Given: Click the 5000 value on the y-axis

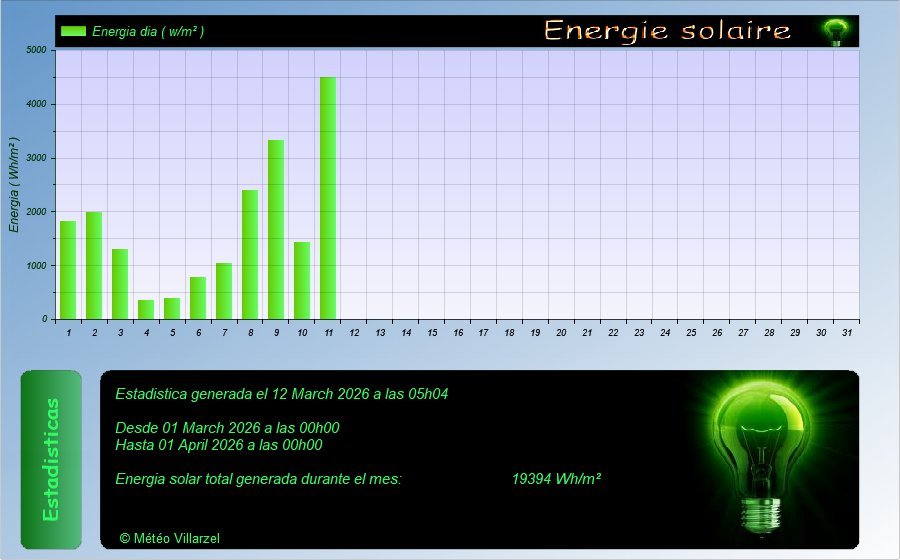Looking at the screenshot, I should pos(36,50).
